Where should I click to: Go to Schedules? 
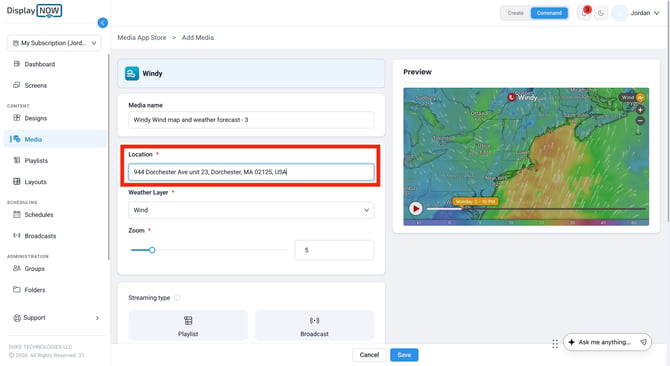coord(38,215)
